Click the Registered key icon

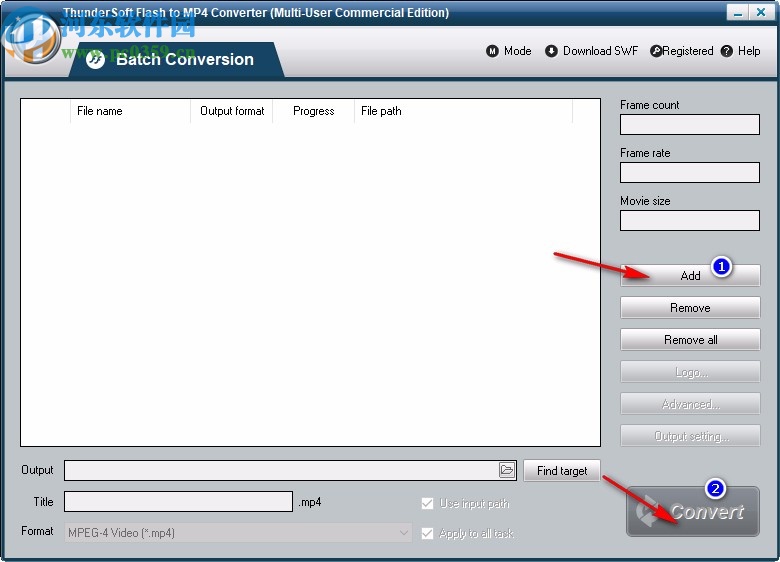pyautogui.click(x=656, y=51)
